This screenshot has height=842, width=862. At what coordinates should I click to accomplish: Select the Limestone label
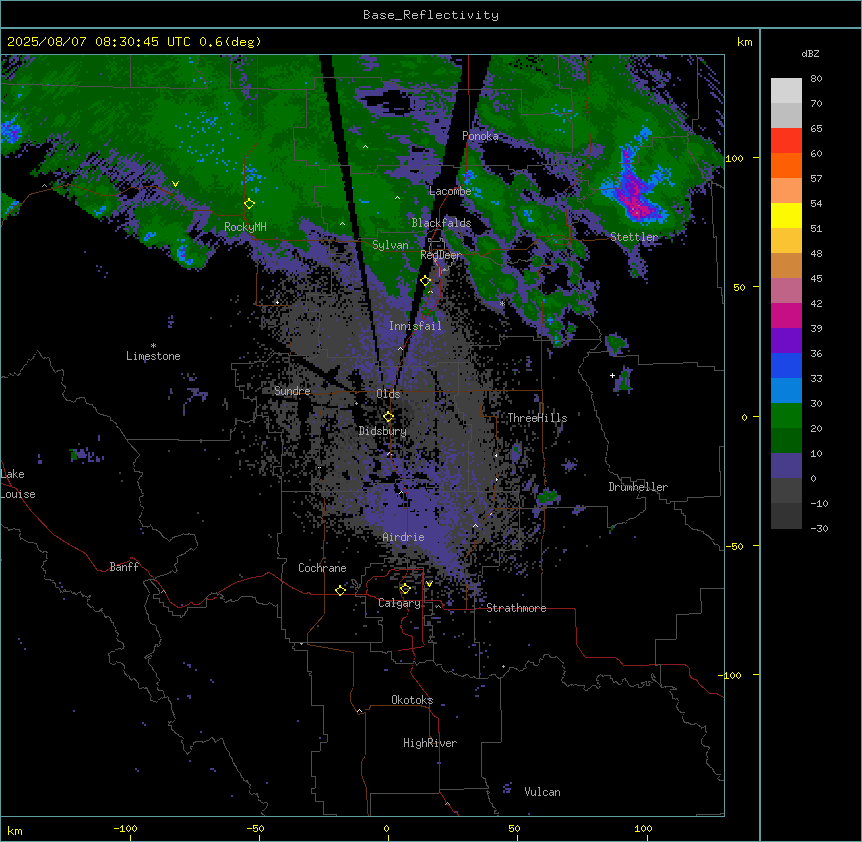pos(153,356)
